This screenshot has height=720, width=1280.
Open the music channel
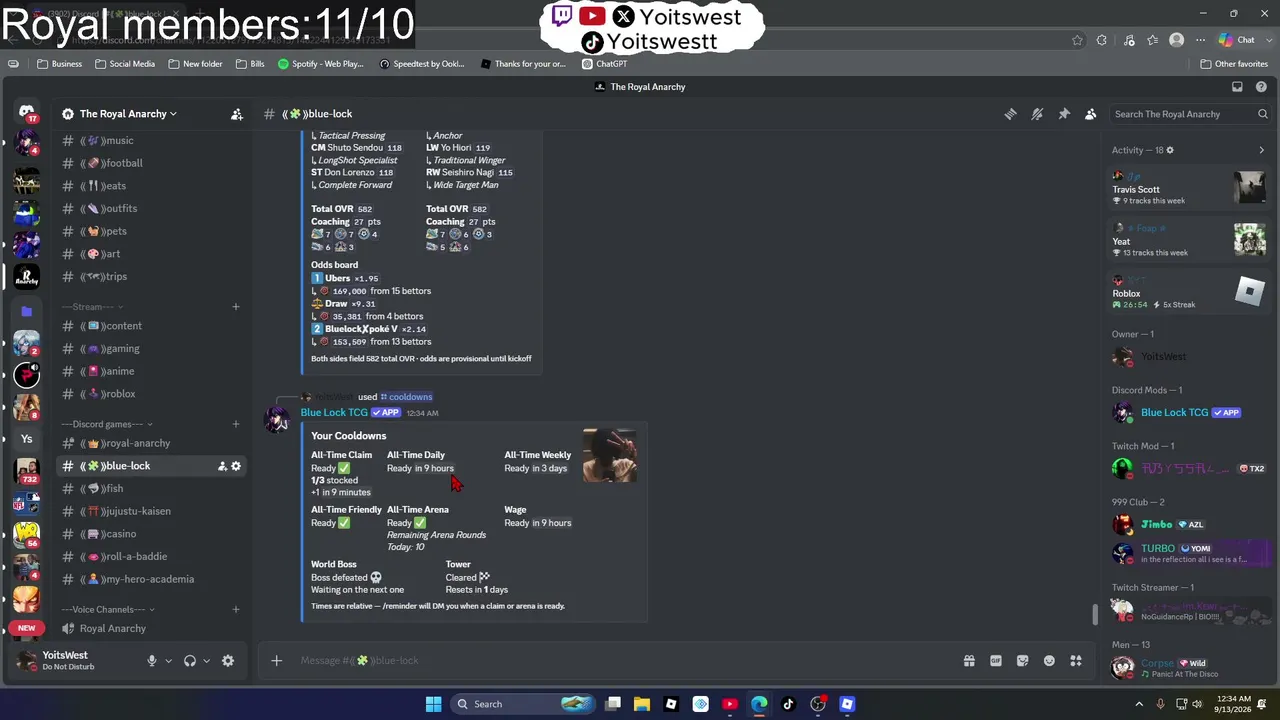click(x=150, y=140)
